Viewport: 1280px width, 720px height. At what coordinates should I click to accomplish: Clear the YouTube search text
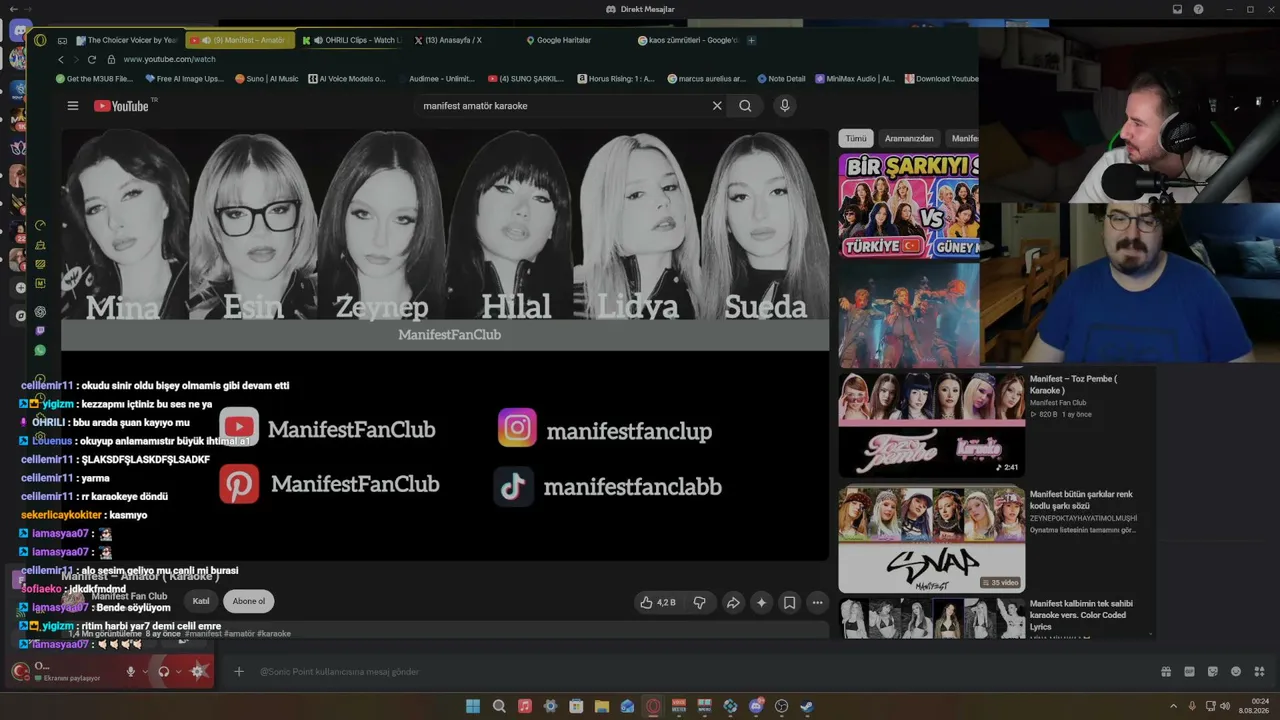717,106
